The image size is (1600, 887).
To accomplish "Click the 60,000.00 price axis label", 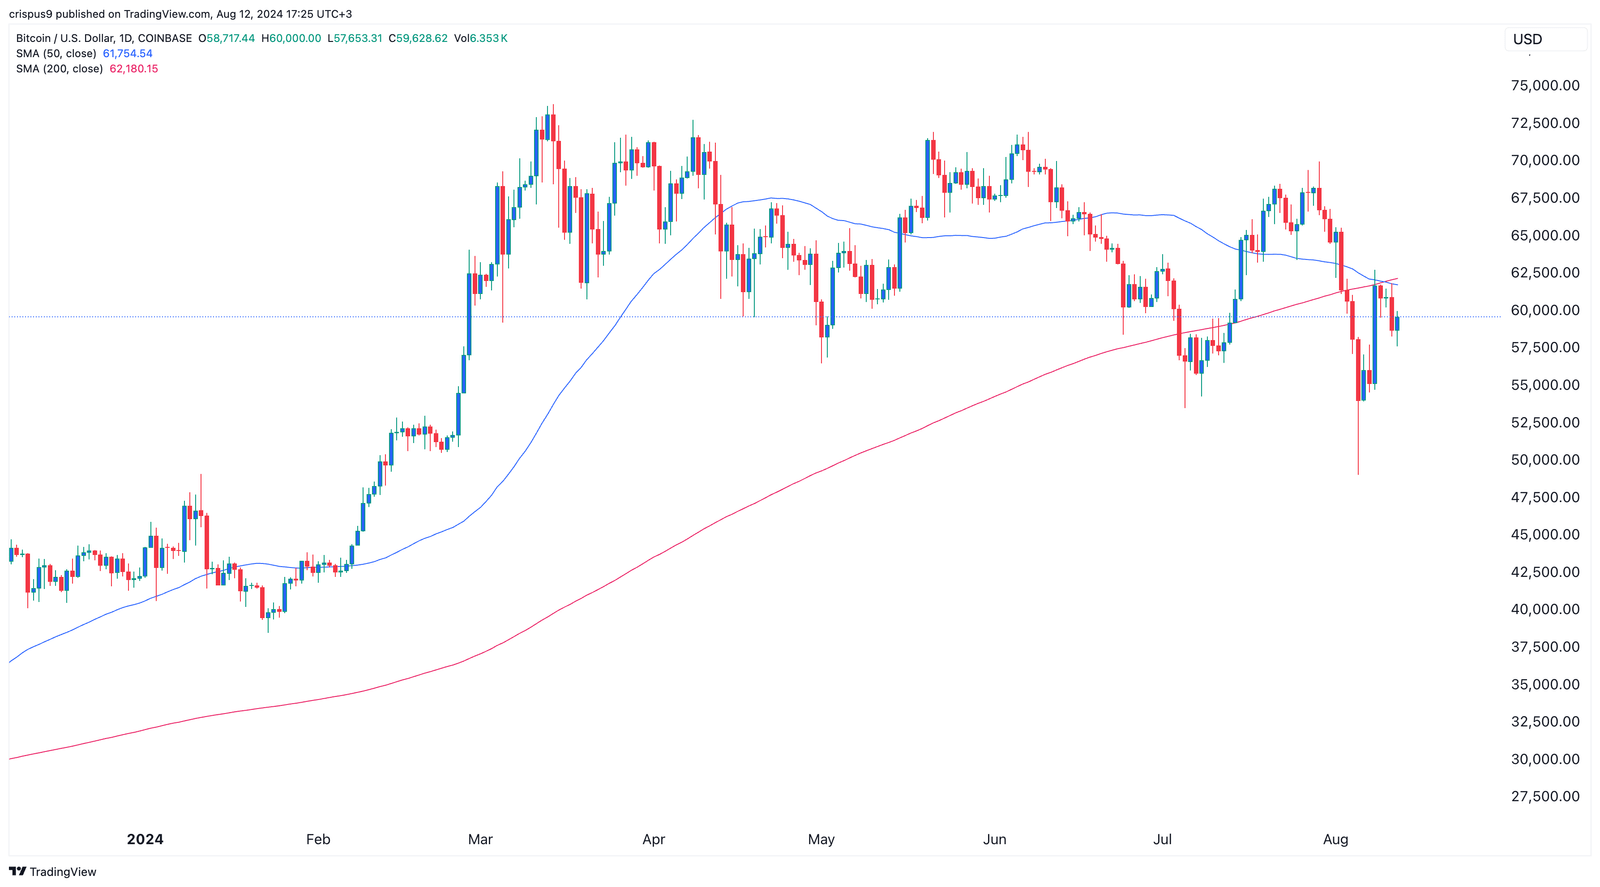I will 1545,310.
